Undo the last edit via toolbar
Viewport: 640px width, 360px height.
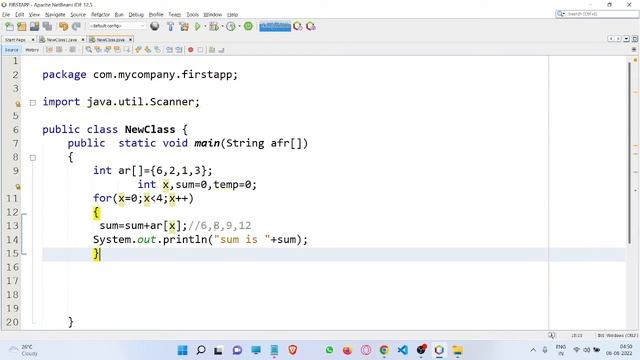click(x=63, y=27)
